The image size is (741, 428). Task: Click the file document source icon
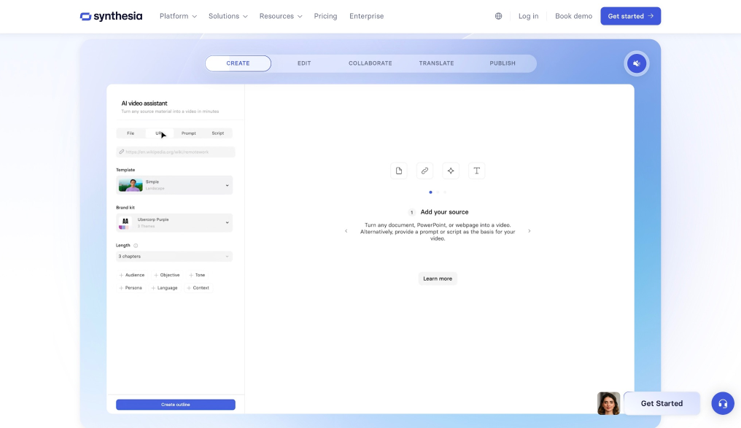[x=398, y=171]
